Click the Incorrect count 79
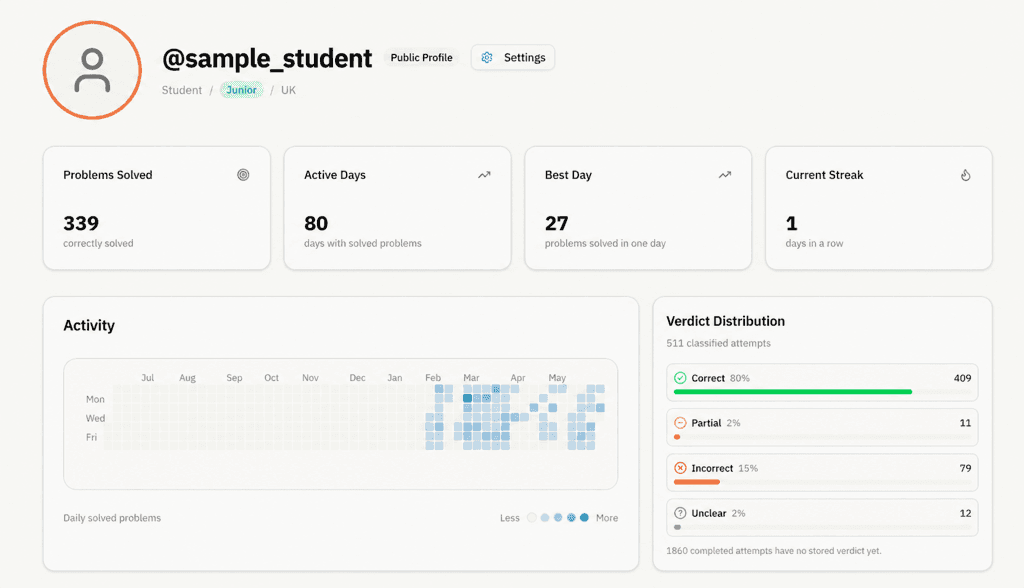Screen dimensions: 1024x588 tap(965, 468)
